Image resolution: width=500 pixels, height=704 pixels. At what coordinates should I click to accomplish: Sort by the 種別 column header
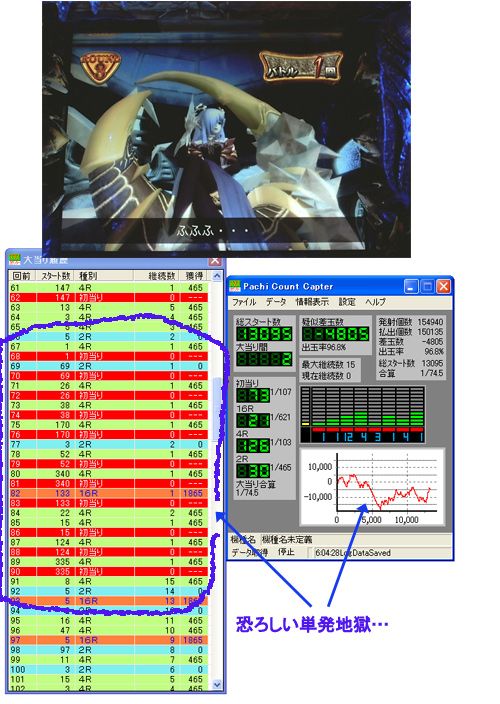pos(105,276)
